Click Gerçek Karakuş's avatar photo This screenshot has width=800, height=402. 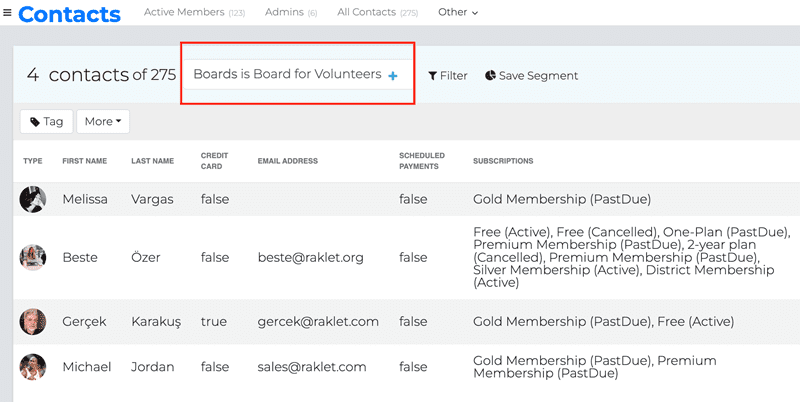[33, 322]
